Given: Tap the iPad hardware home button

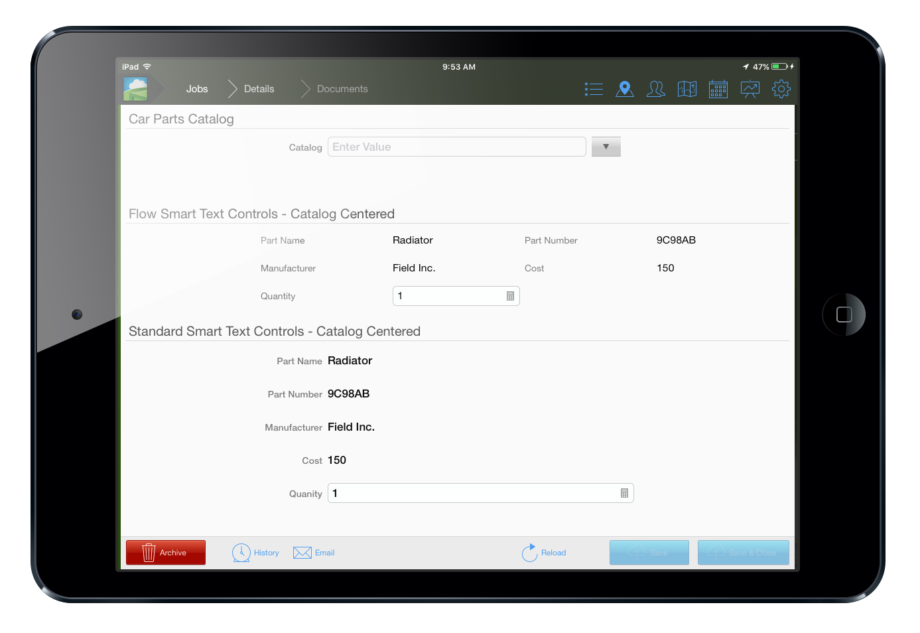Looking at the screenshot, I should coord(844,314).
